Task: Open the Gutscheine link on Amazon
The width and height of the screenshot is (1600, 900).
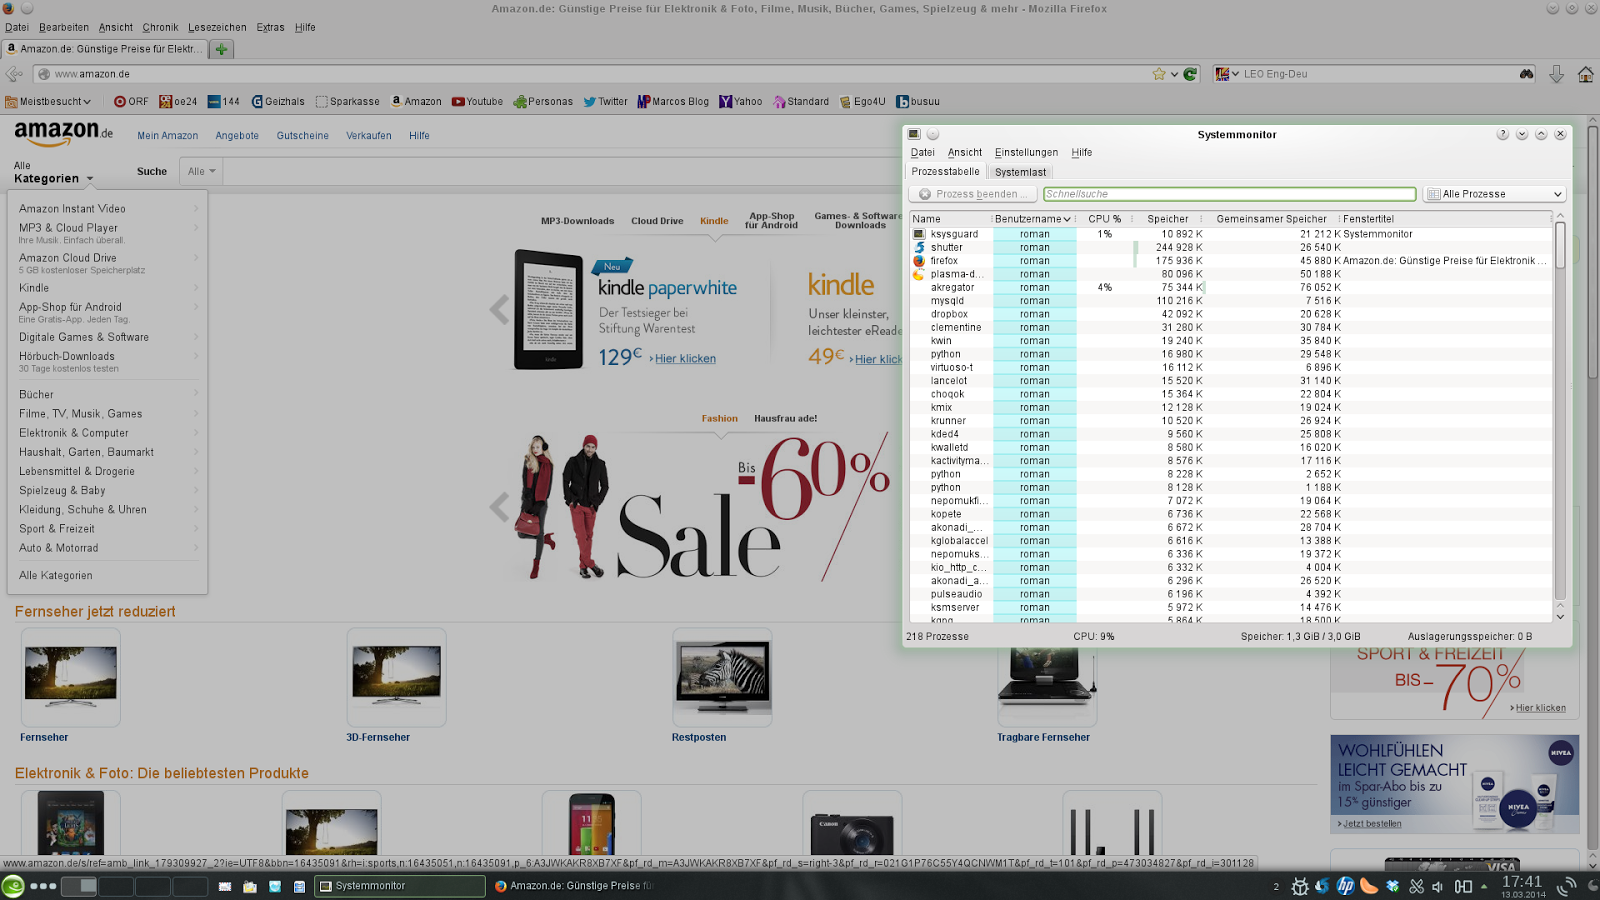Action: [x=303, y=135]
